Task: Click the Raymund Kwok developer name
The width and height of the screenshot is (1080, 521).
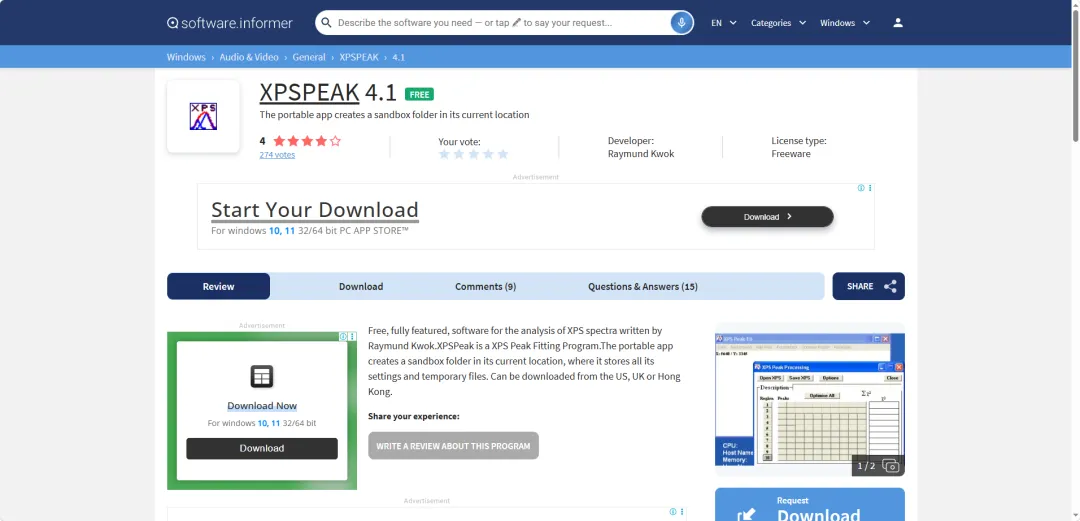Action: [641, 154]
